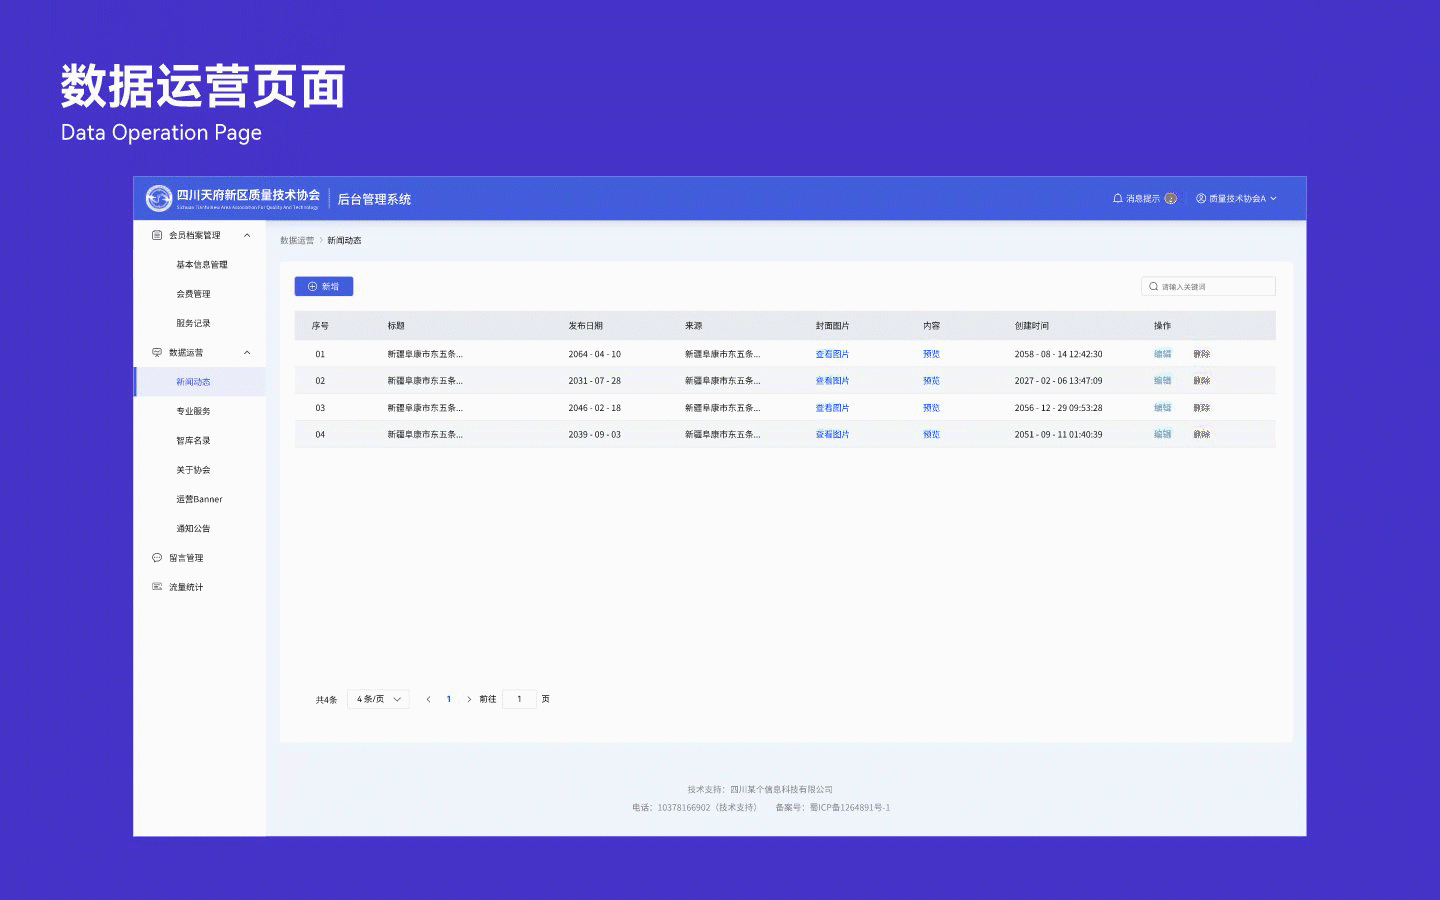
Task: Click the user avatar icon beside 质量技术协会A
Action: point(1201,198)
